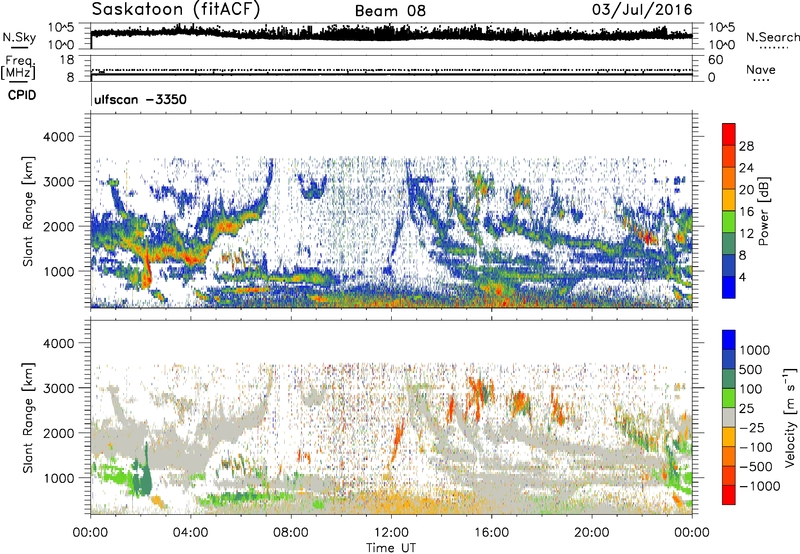Click "3000" on the power panel's range axis

pyautogui.click(x=59, y=182)
